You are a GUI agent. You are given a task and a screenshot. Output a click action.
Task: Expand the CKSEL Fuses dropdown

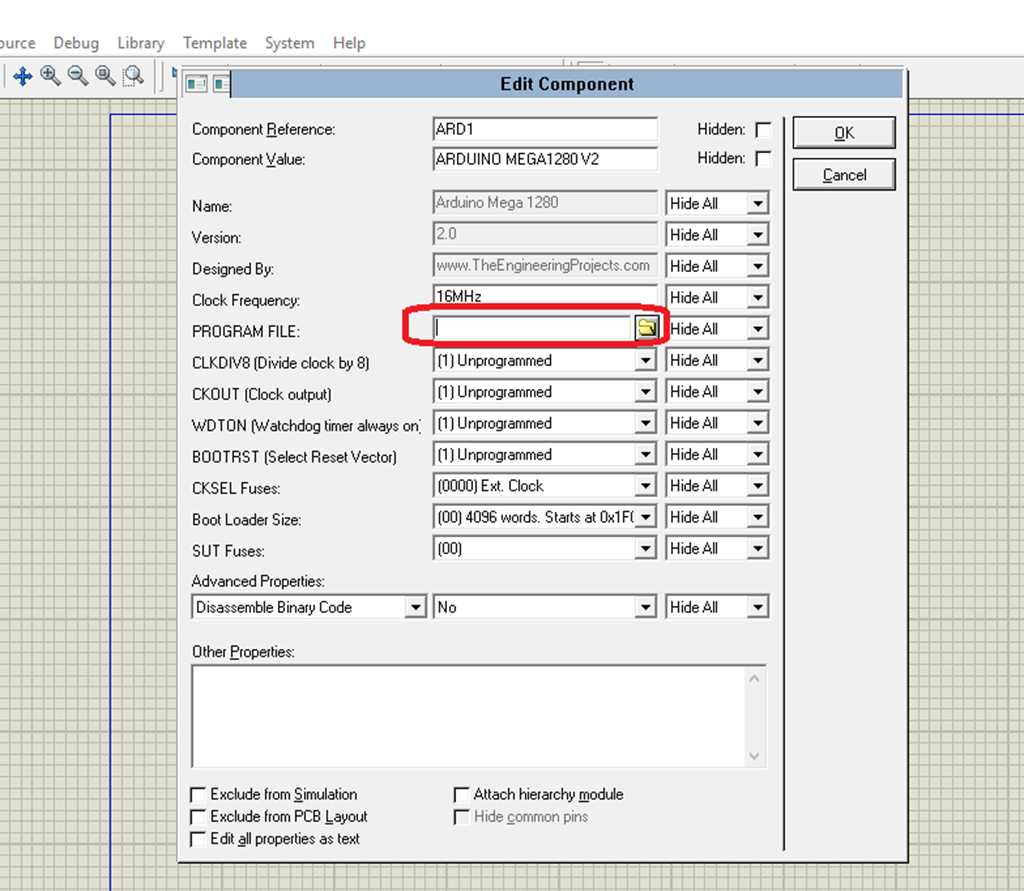646,486
